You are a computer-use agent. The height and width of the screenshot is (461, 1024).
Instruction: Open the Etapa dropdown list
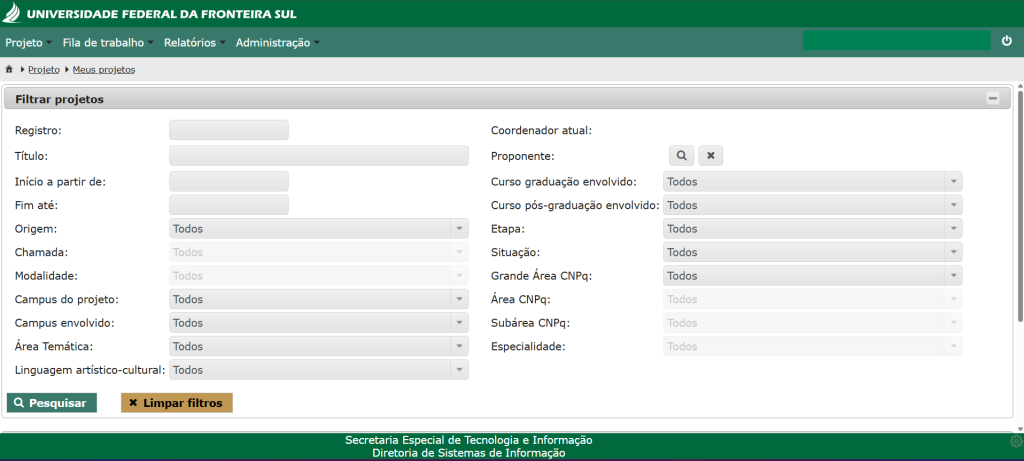812,229
